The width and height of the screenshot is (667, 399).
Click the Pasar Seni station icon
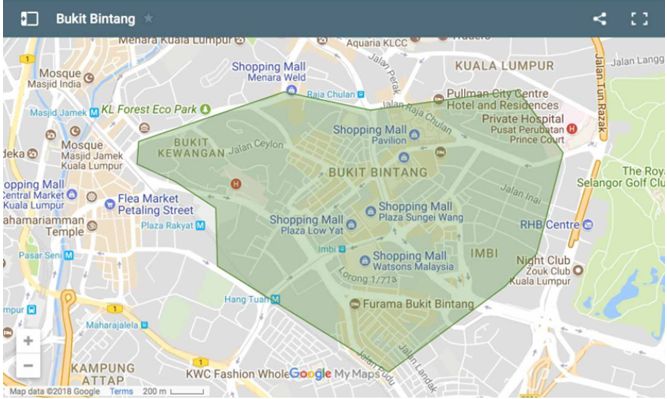tap(68, 255)
